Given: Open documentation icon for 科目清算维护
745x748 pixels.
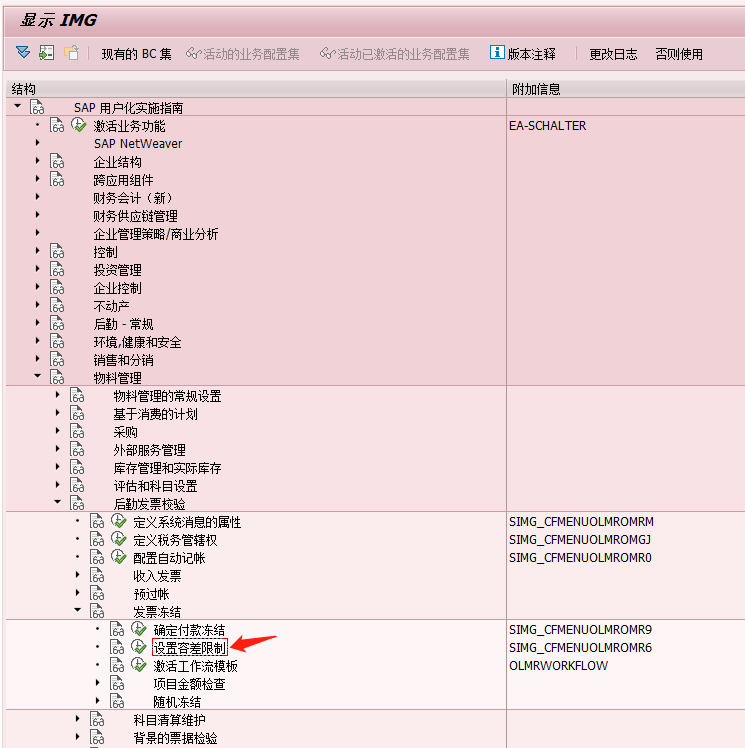Looking at the screenshot, I should [x=97, y=719].
